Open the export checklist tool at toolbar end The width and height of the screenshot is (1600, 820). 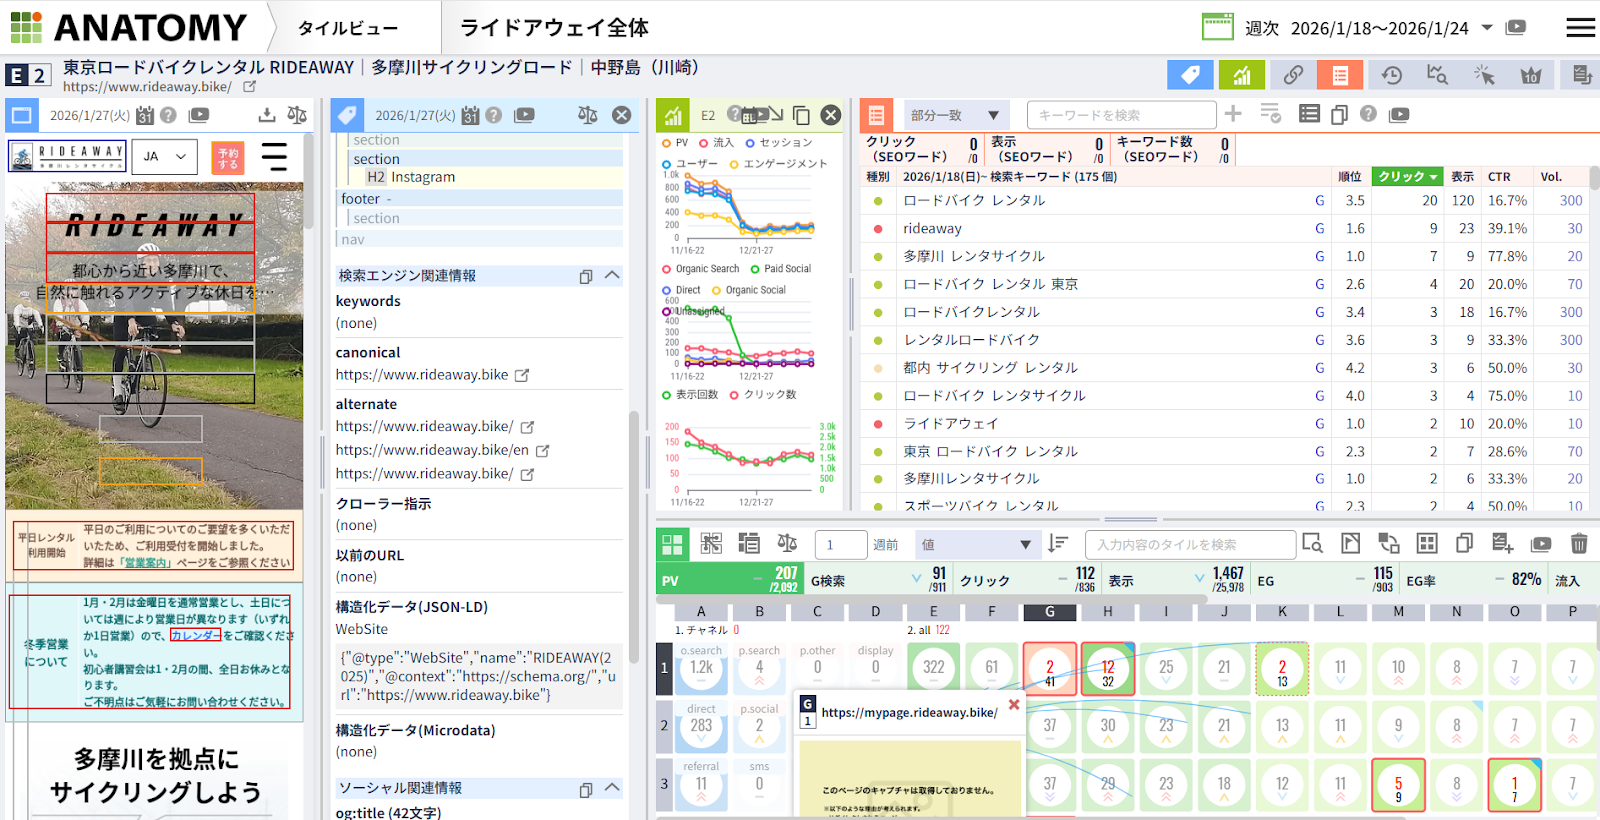click(x=1582, y=75)
